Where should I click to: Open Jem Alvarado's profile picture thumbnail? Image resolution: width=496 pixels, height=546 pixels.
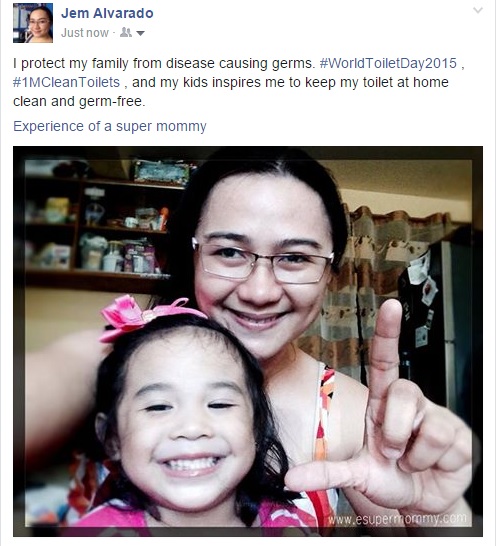[x=33, y=23]
